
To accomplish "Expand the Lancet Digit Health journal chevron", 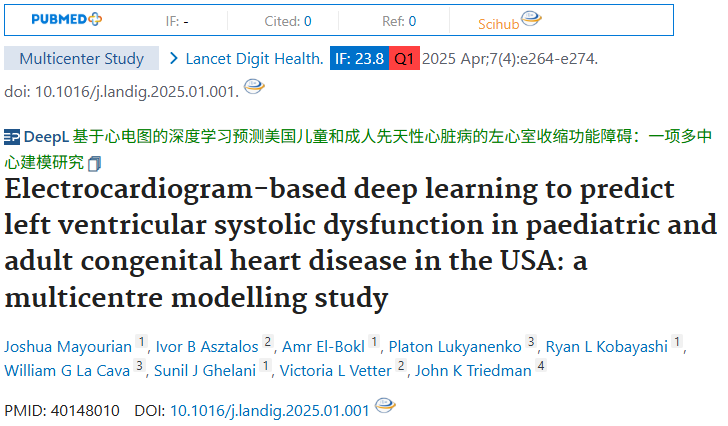I will pos(175,59).
